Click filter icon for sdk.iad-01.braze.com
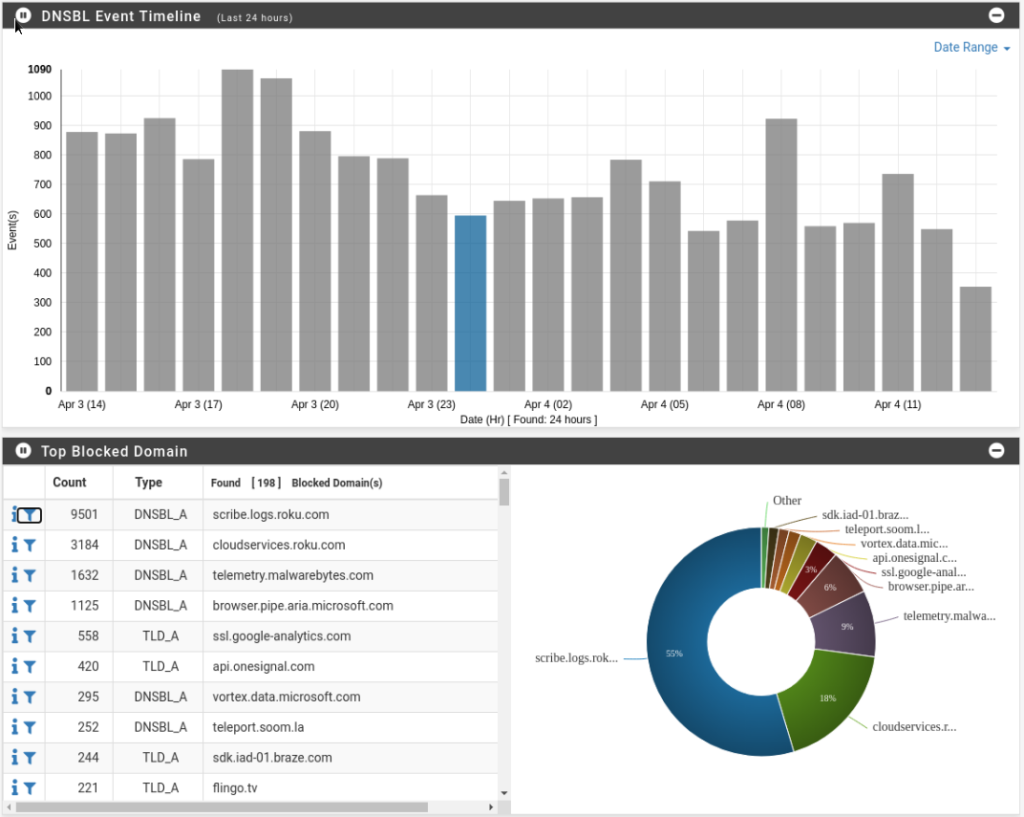Screen dimensions: 1024x817 (30, 758)
